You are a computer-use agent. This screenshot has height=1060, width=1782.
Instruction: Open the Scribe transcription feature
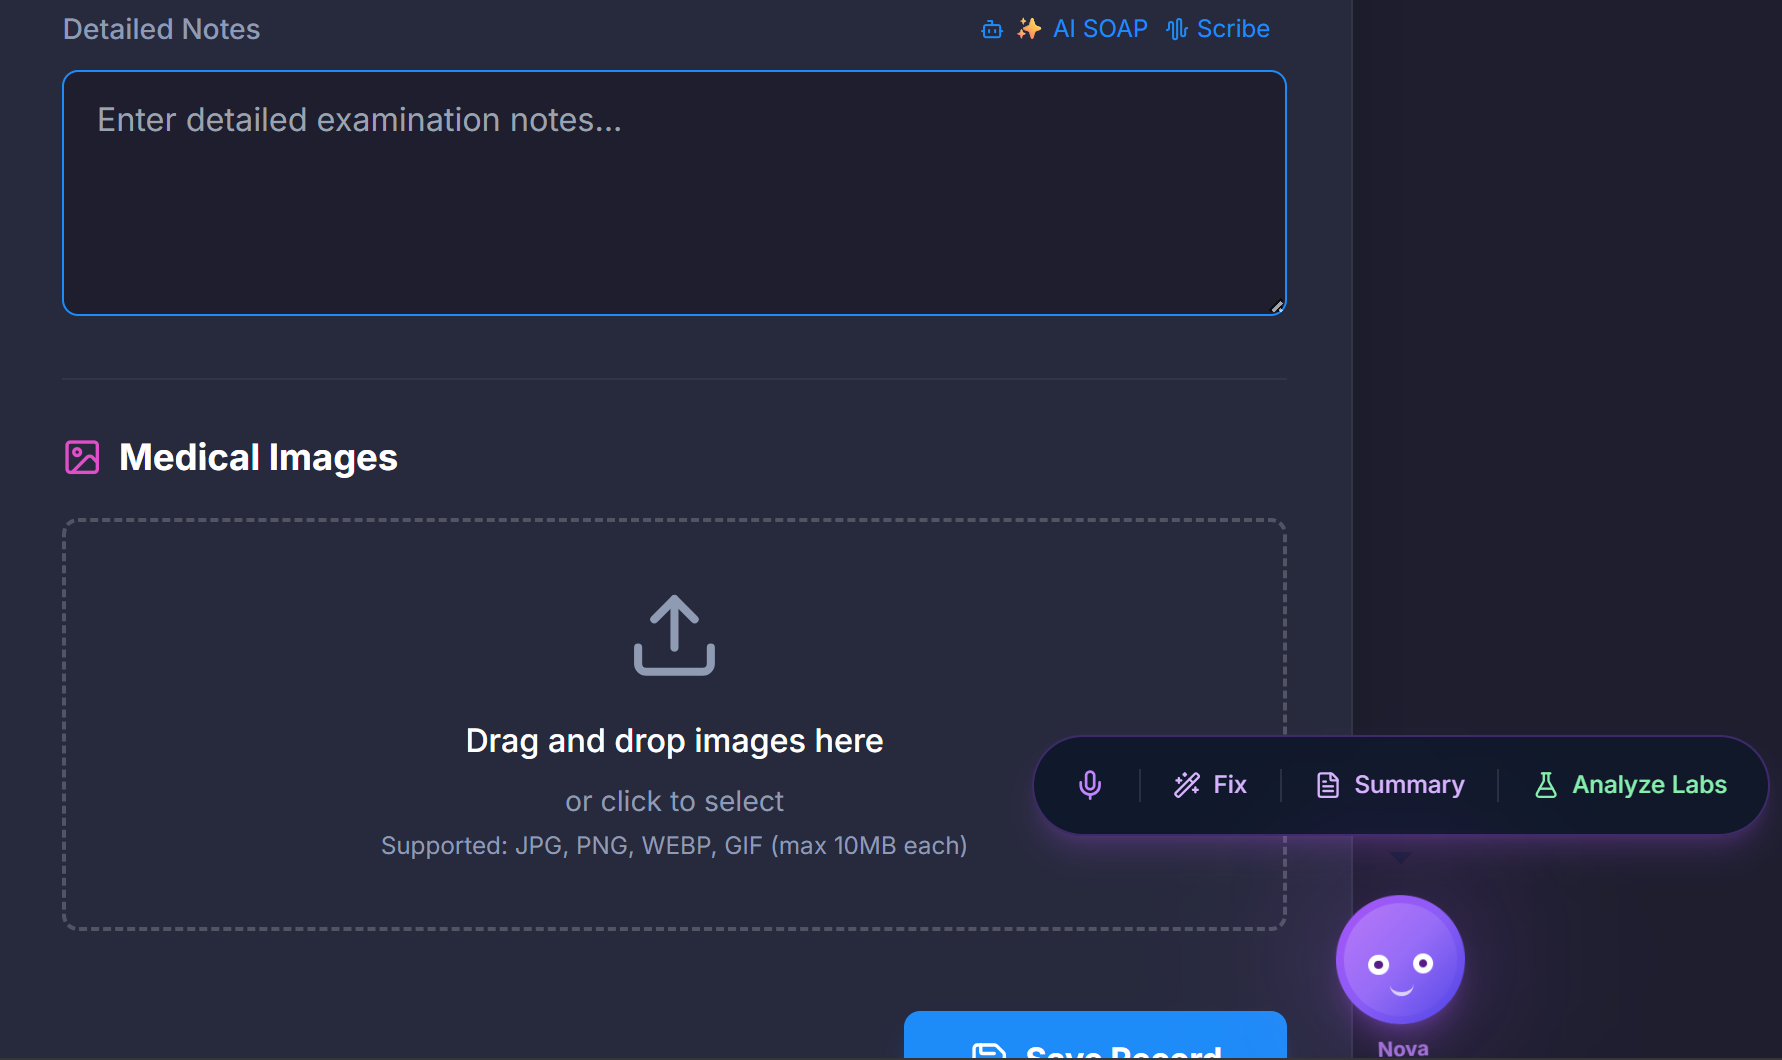(x=1233, y=28)
